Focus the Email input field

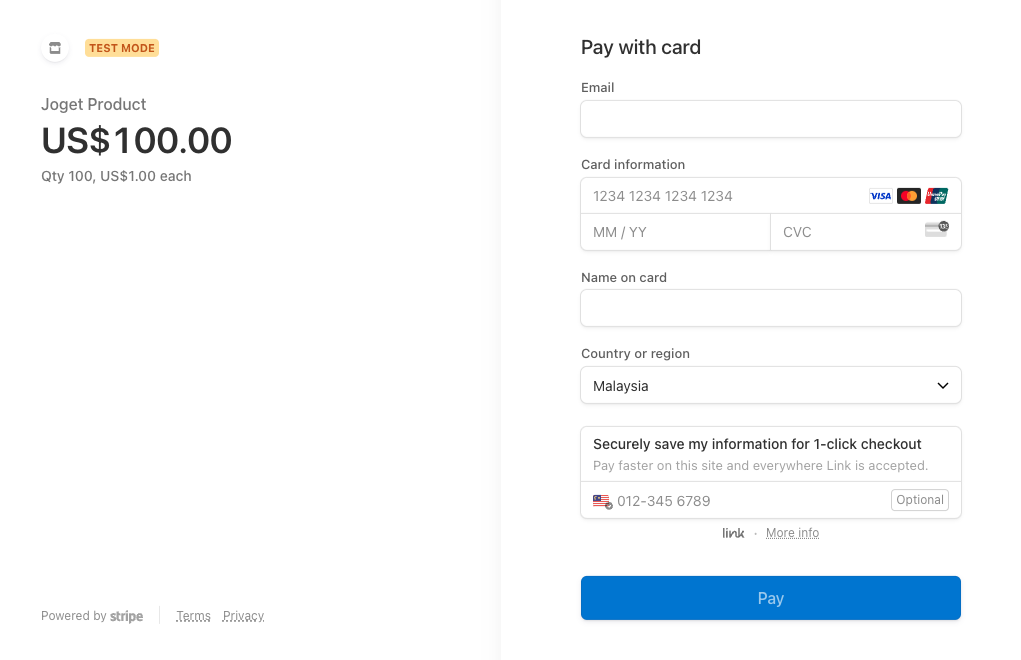click(x=770, y=119)
